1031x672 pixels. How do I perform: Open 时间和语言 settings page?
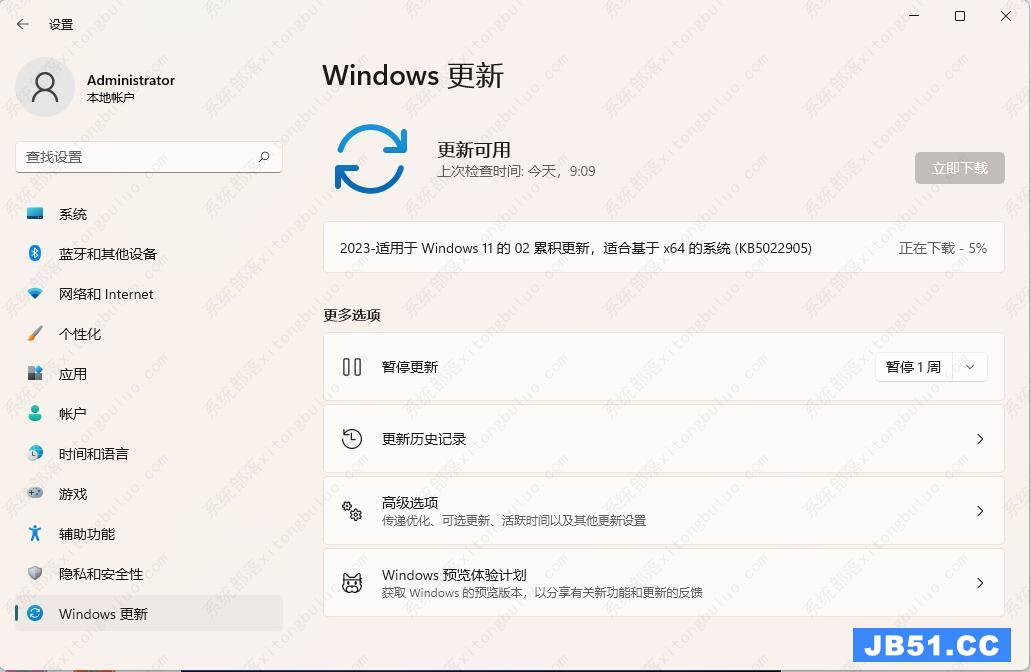pos(93,454)
